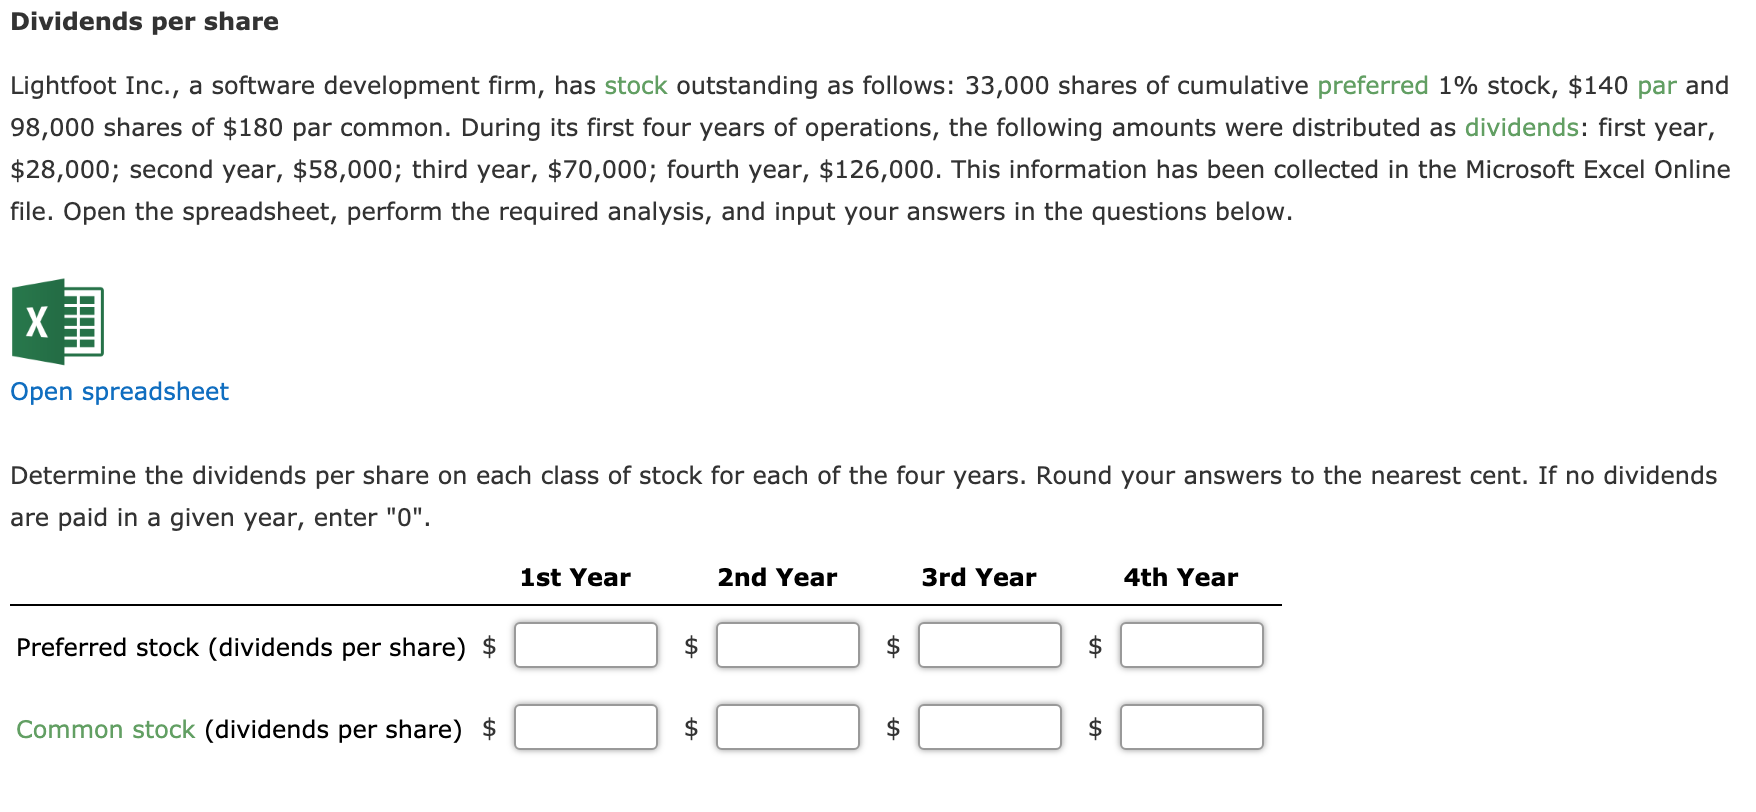Select the Common stock 2nd Year answer field
The image size is (1756, 812).
tap(786, 727)
